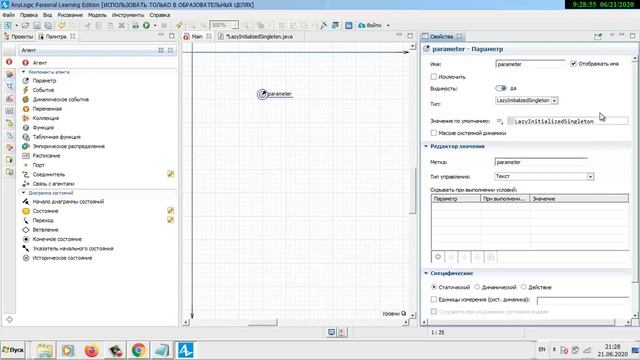Pick the Динамическое событие palette element
The image size is (640, 360).
point(60,99)
